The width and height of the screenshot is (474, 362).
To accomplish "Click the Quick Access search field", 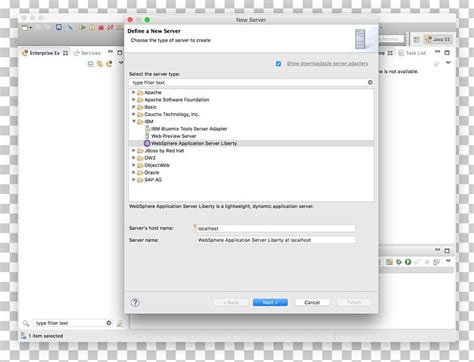I will pos(391,39).
